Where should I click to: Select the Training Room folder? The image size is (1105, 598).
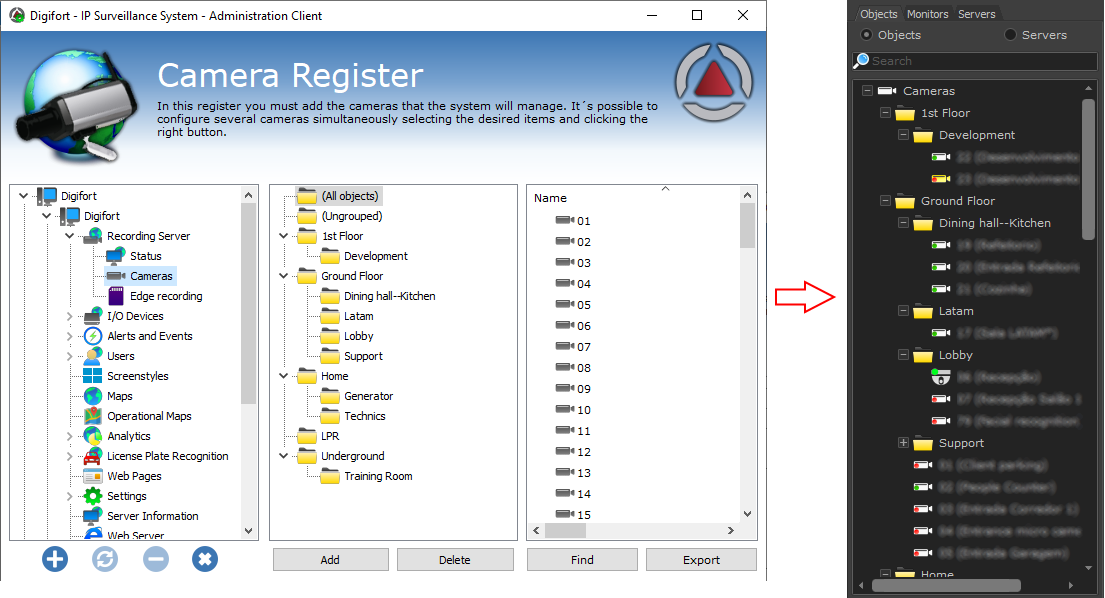coord(378,476)
